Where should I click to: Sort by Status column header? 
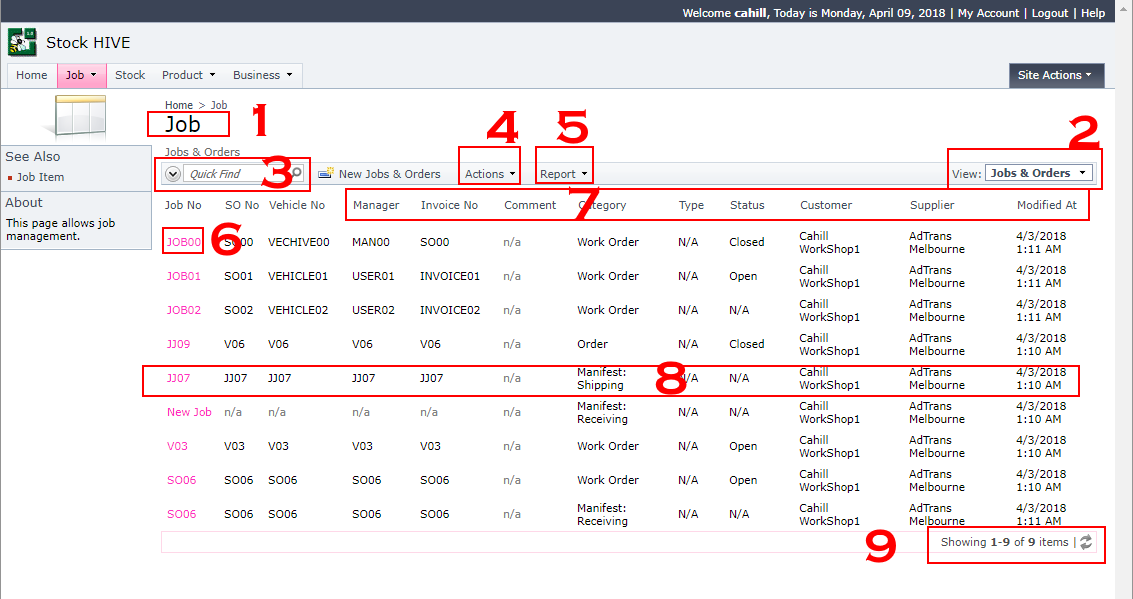[747, 205]
